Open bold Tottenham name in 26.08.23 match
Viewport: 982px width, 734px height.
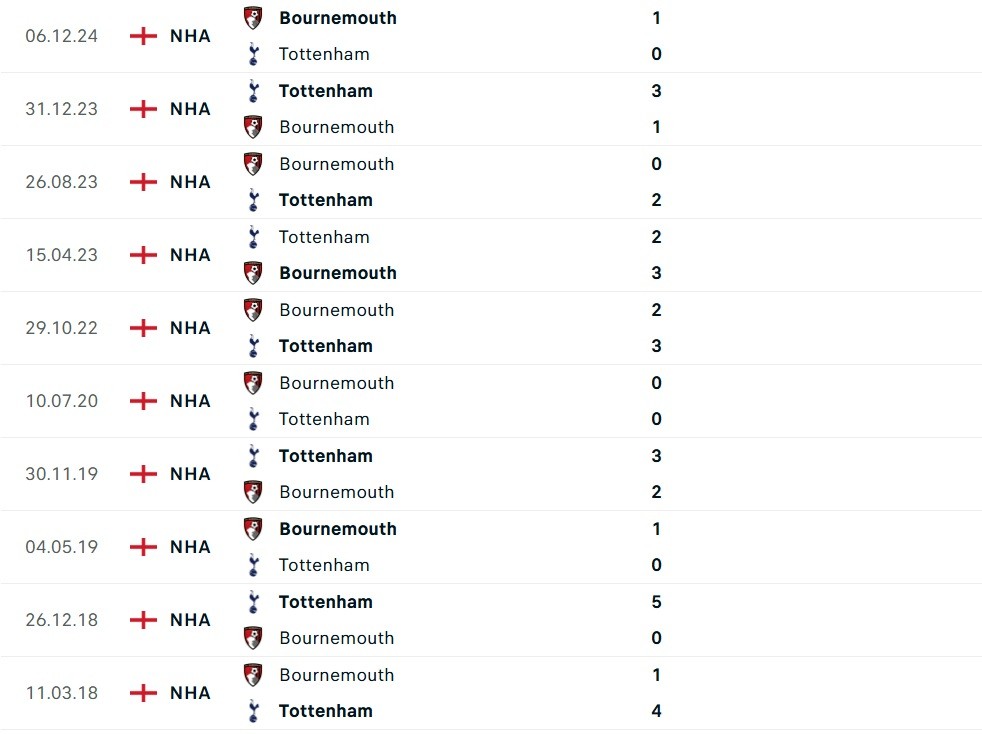coord(326,200)
